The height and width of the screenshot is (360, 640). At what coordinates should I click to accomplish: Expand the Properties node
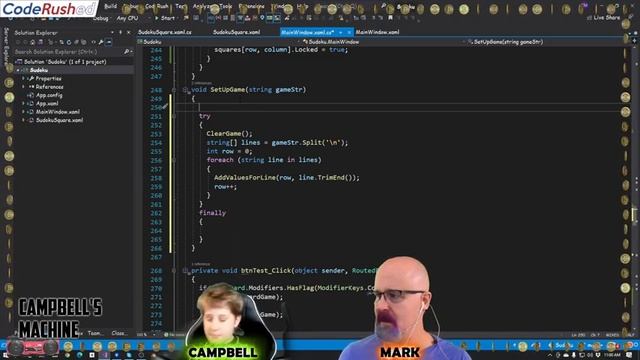[24, 78]
